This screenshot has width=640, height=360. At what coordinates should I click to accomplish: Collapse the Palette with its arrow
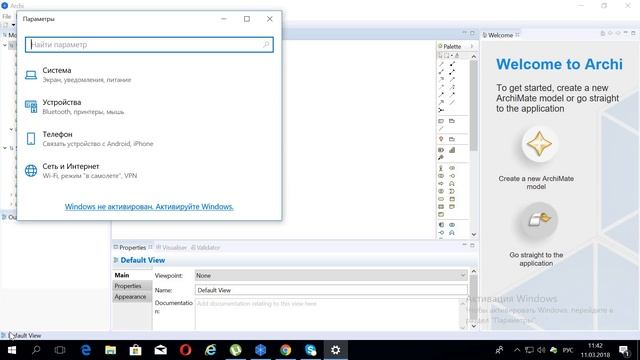click(472, 46)
